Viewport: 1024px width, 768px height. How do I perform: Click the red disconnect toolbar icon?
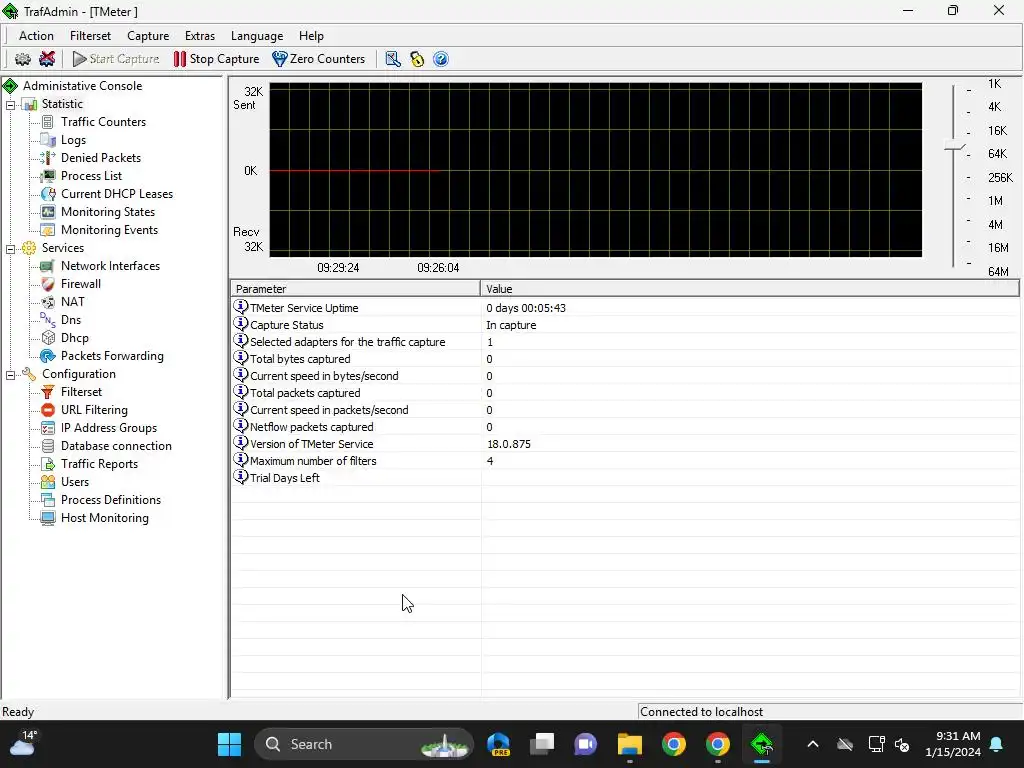(47, 59)
